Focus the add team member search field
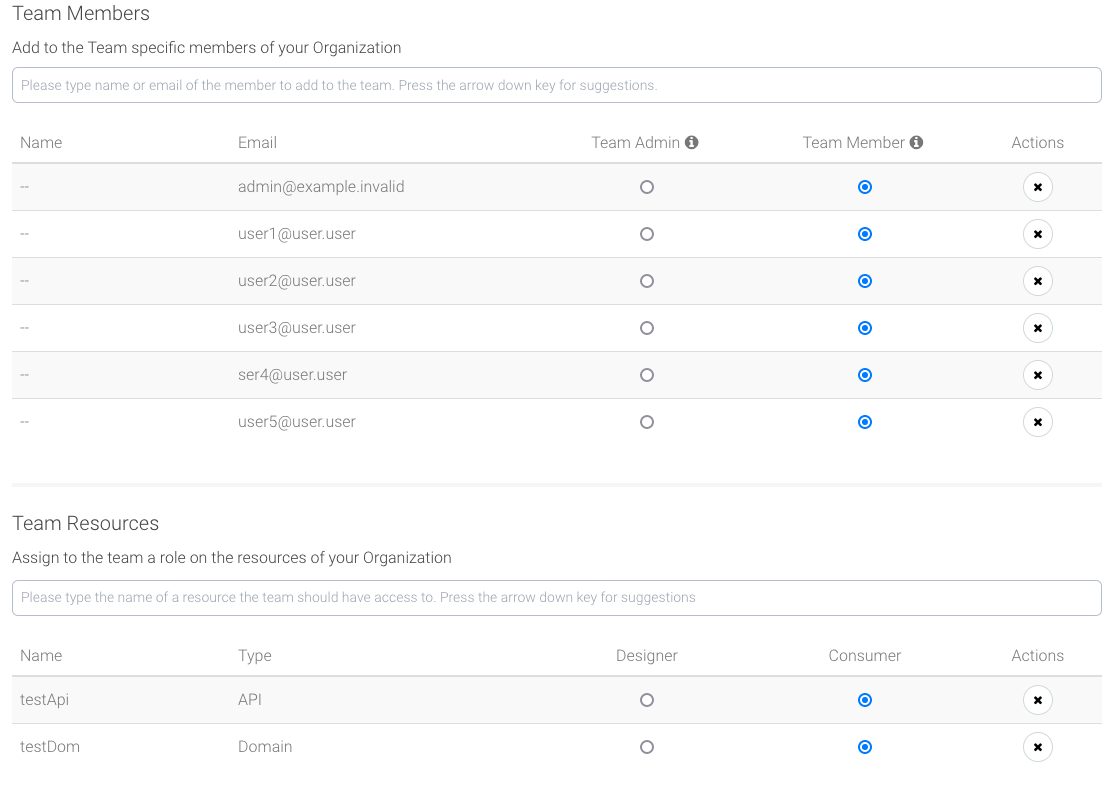This screenshot has height=807, width=1114. pos(556,85)
